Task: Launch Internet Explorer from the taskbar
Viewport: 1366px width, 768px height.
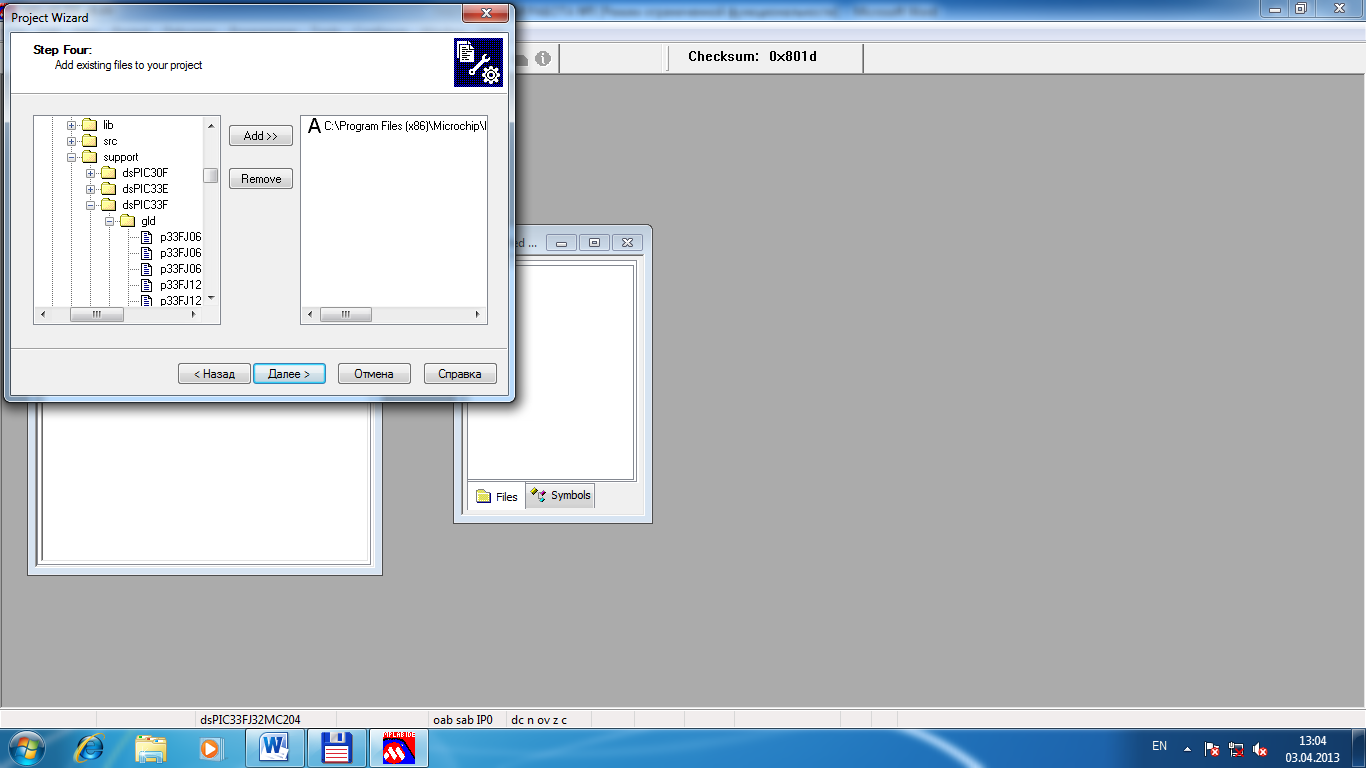Action: click(90, 748)
